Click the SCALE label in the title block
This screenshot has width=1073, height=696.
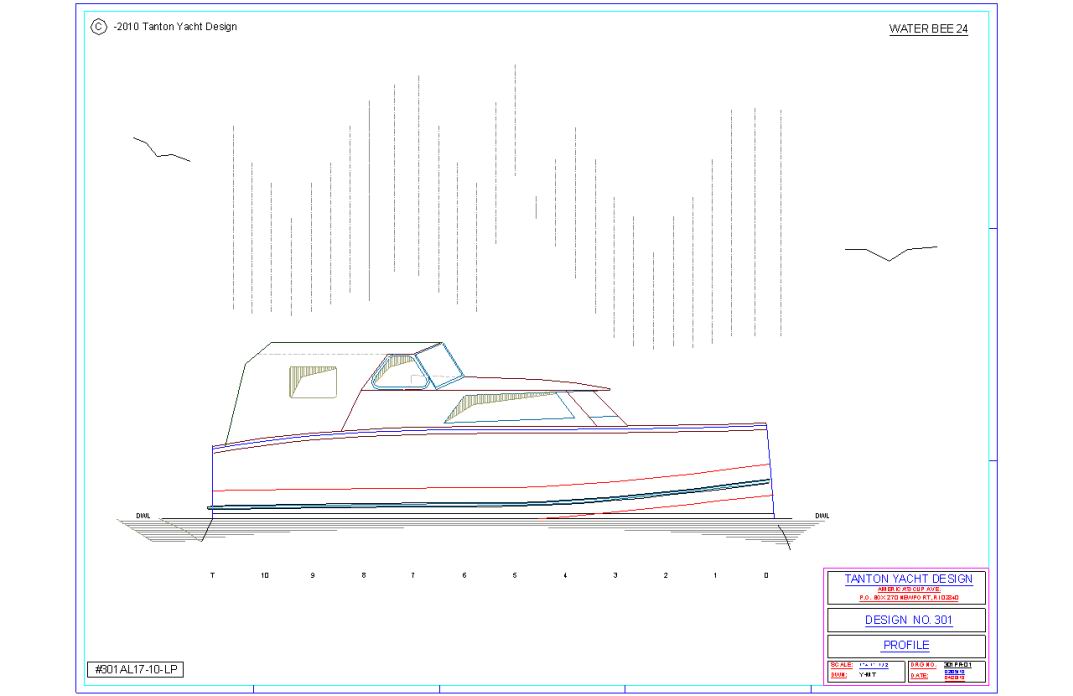[840, 665]
